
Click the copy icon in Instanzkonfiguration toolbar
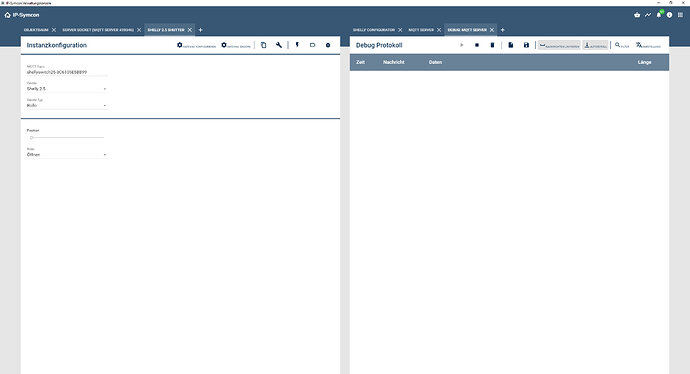click(x=263, y=45)
